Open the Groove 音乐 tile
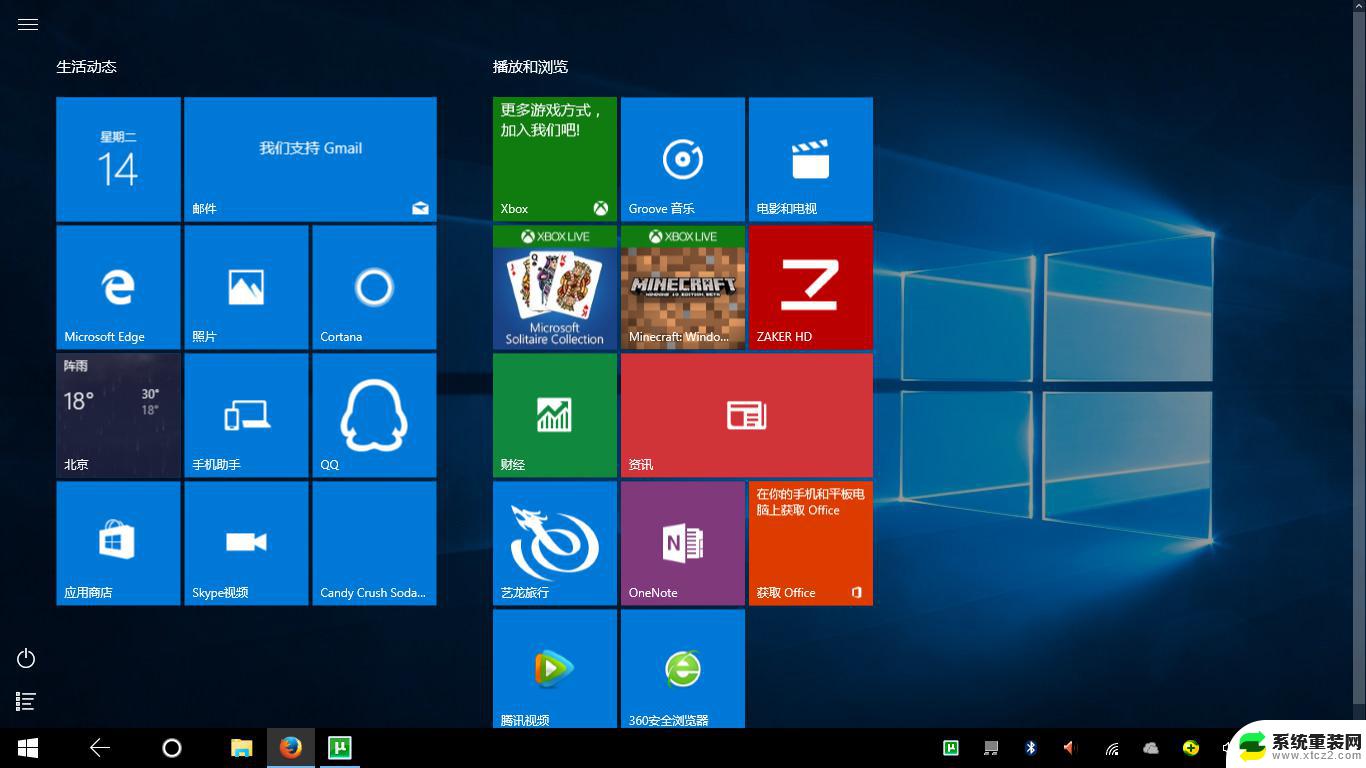 [683, 159]
